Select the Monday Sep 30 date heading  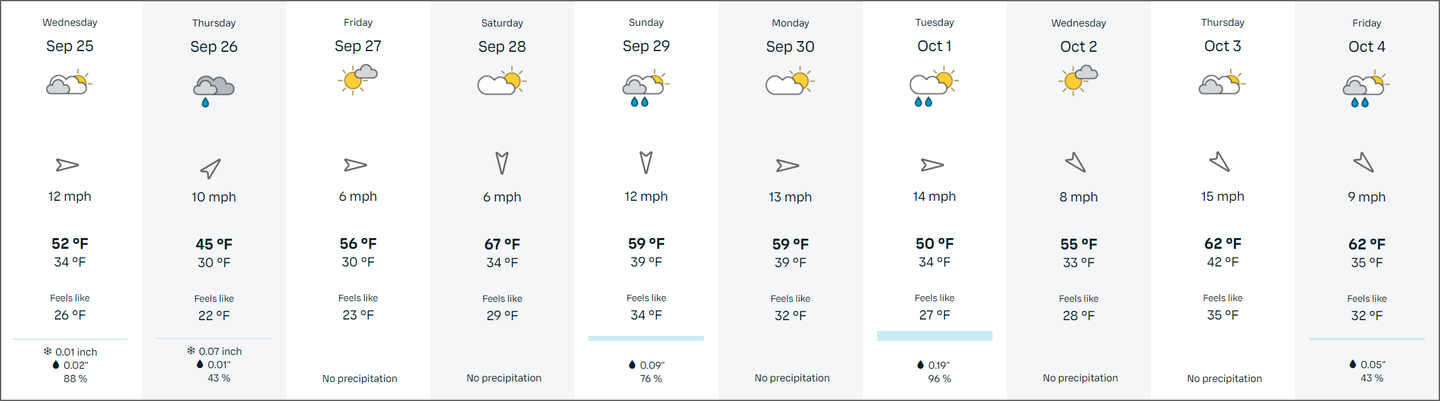point(790,46)
